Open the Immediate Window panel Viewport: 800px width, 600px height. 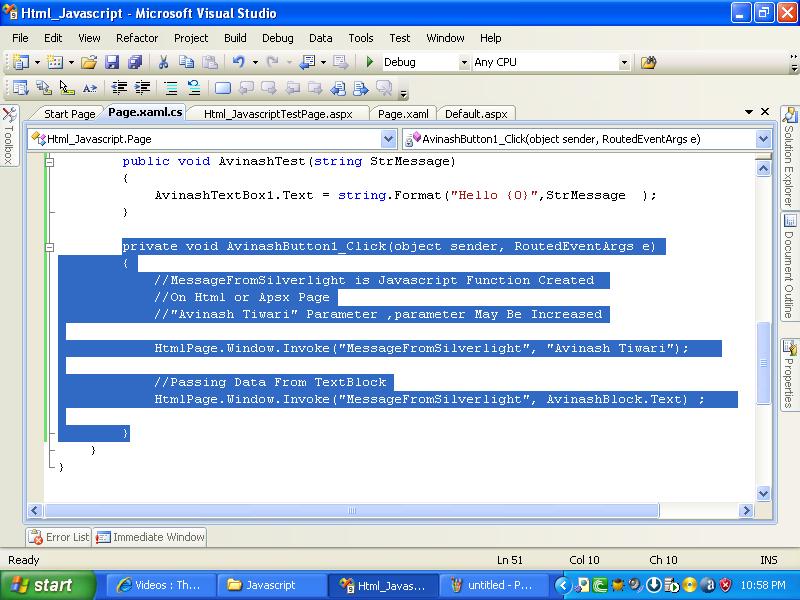coord(150,537)
